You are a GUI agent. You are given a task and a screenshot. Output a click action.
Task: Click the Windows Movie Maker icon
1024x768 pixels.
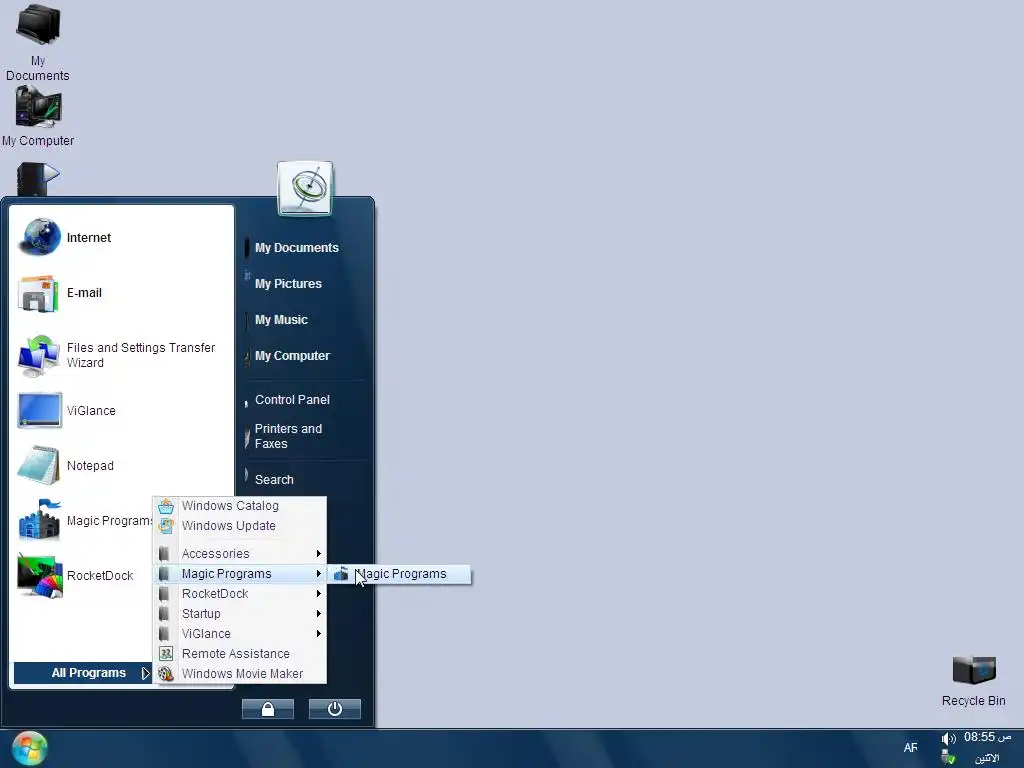coord(166,674)
